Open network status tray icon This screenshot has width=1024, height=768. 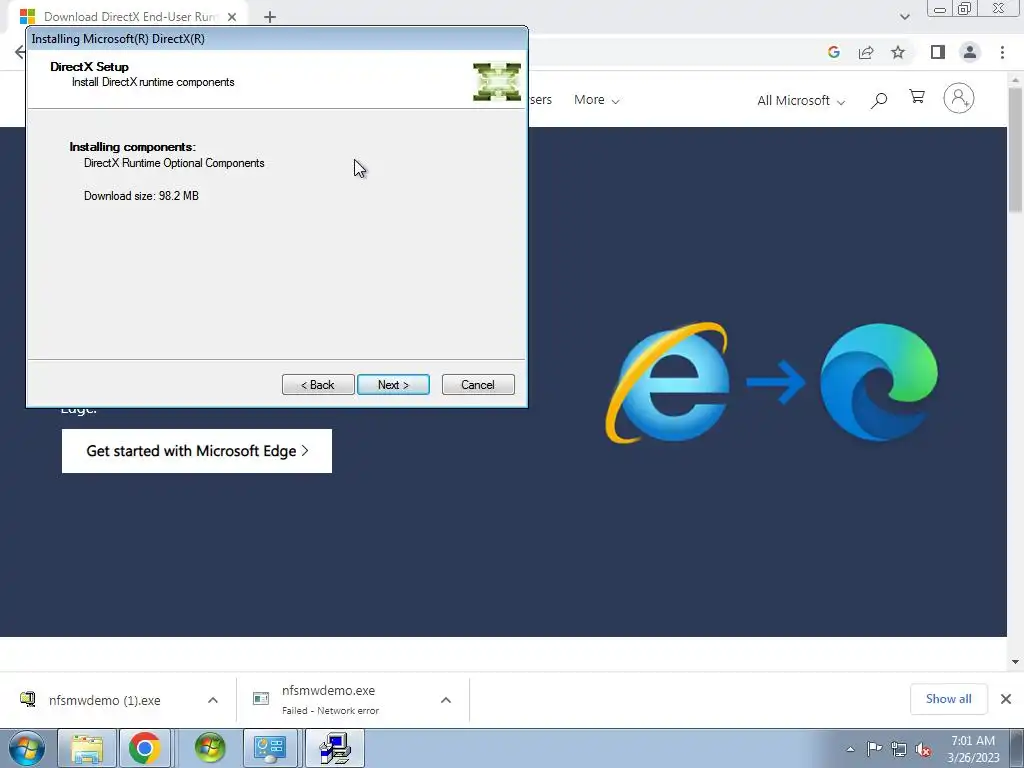pos(899,749)
